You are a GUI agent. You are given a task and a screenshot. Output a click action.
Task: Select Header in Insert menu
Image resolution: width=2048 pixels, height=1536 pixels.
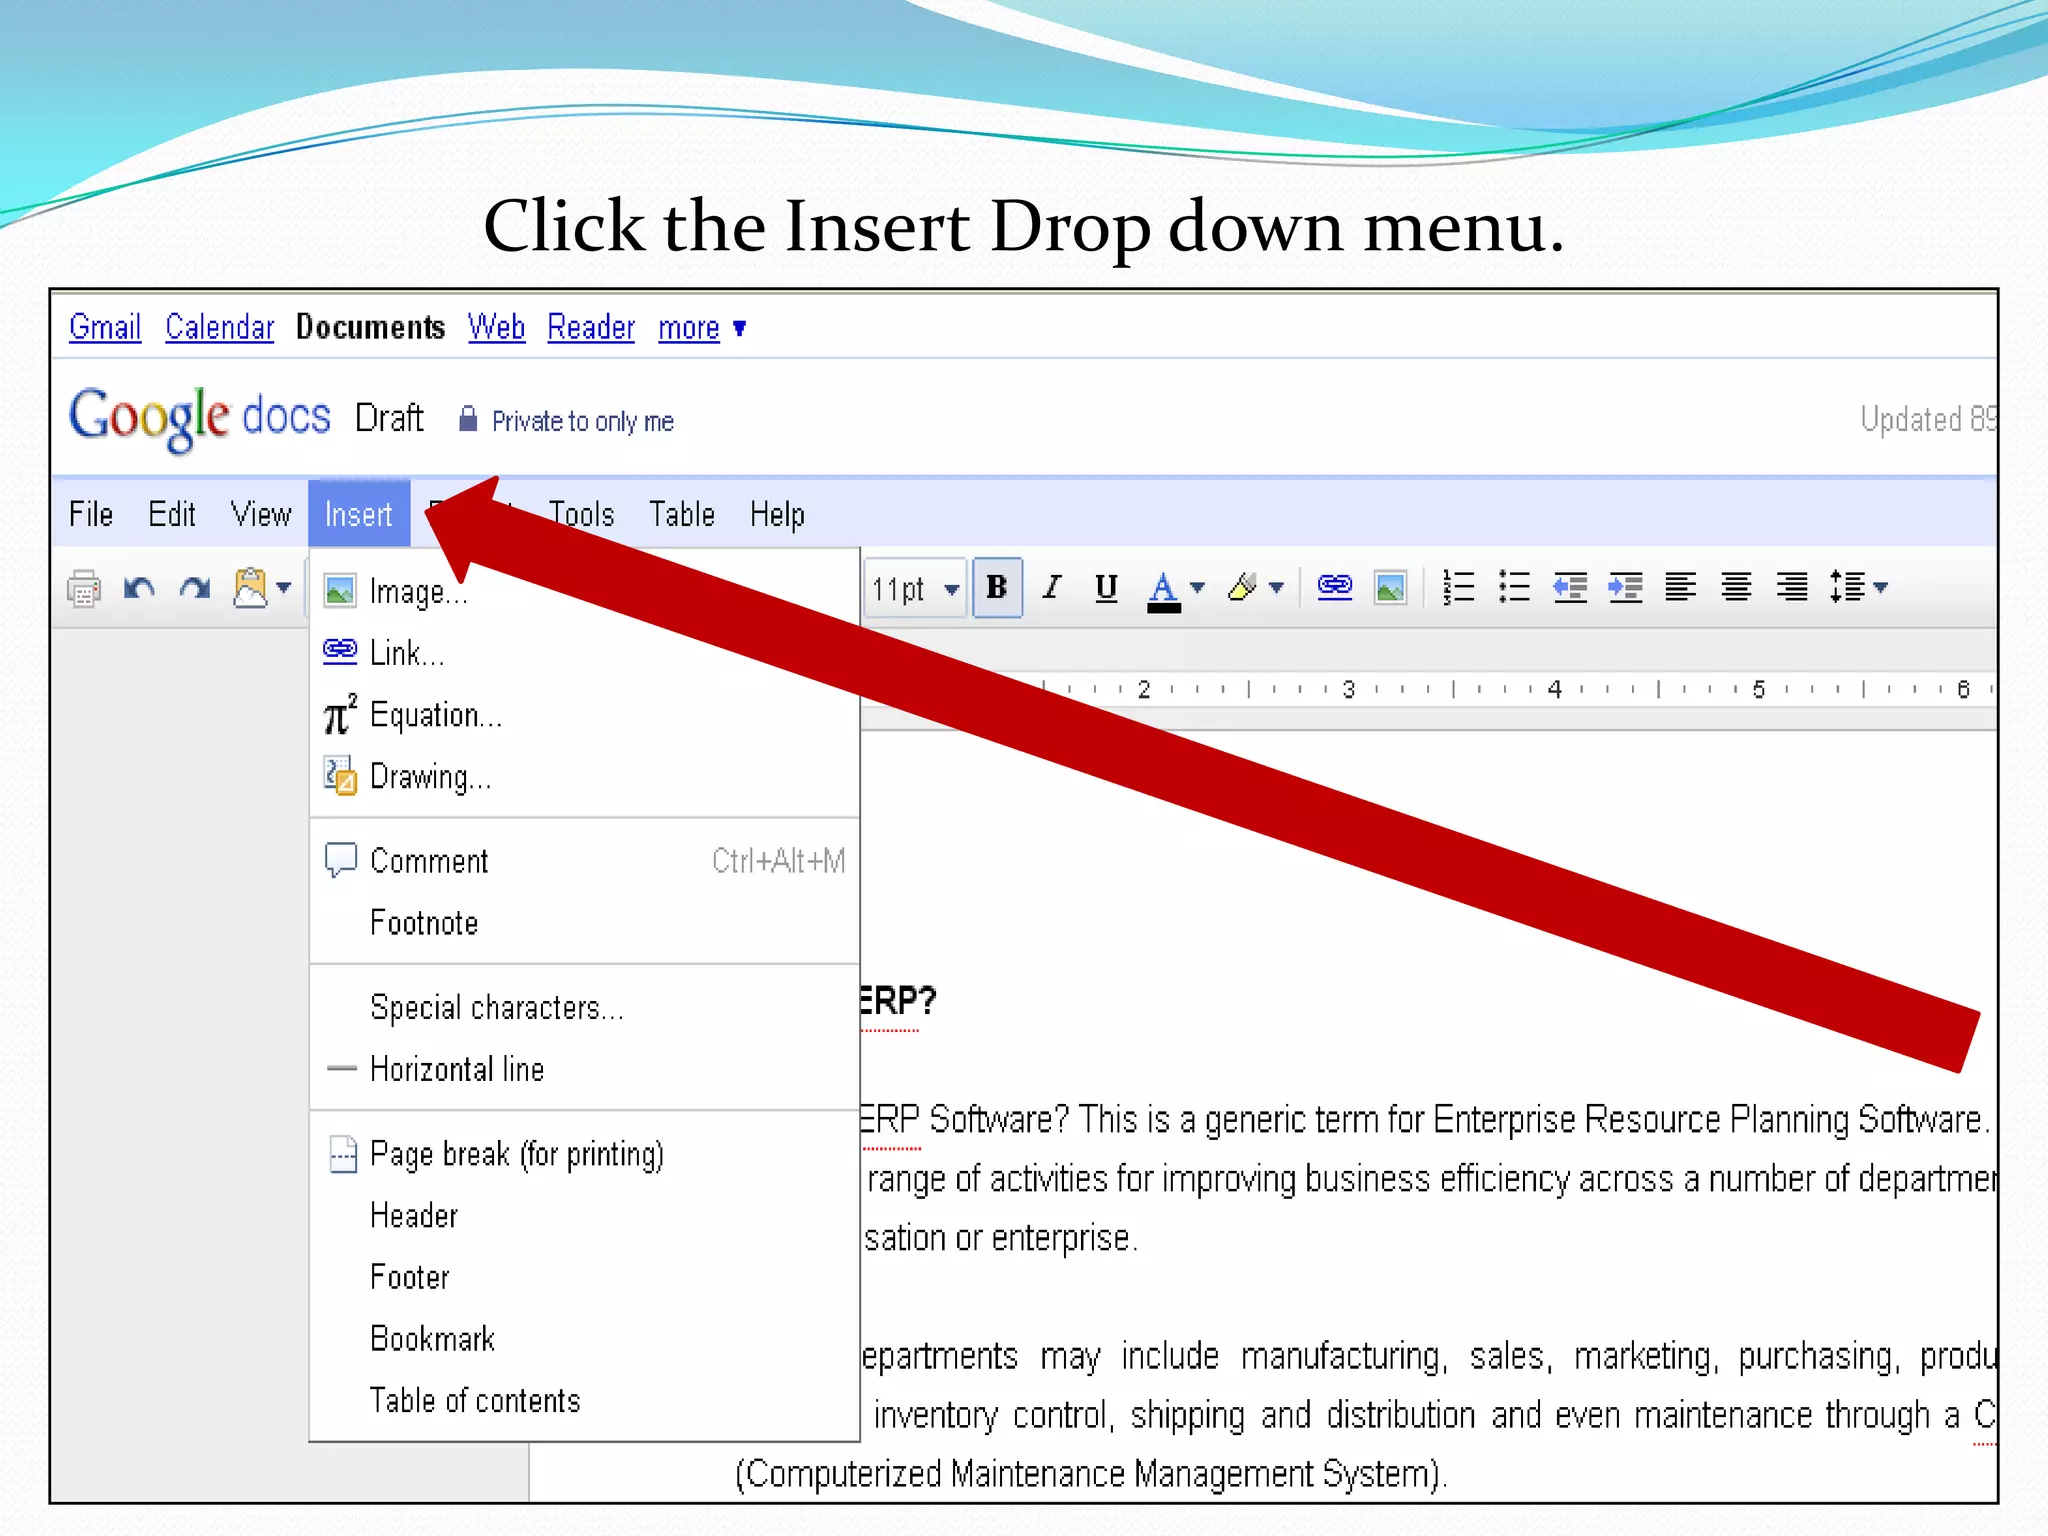click(x=585, y=1216)
